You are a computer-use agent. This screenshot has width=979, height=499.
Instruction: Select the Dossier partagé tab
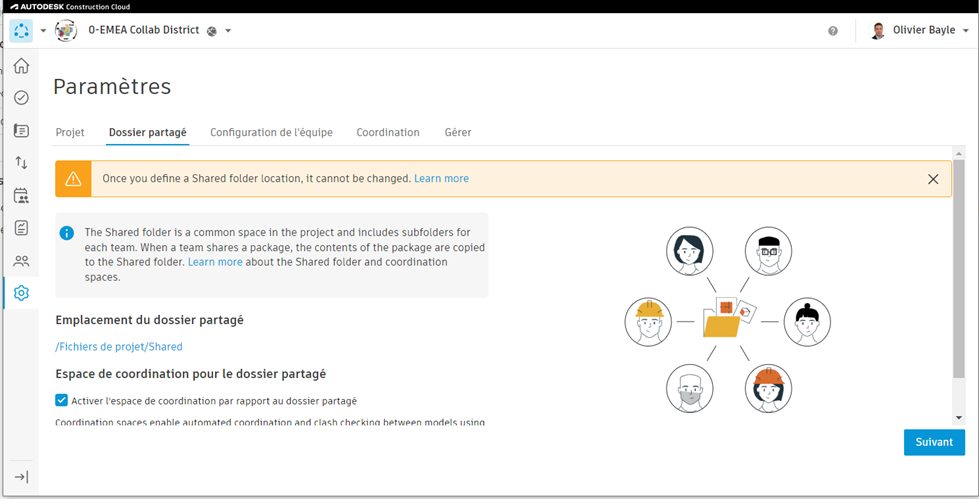tap(147, 132)
